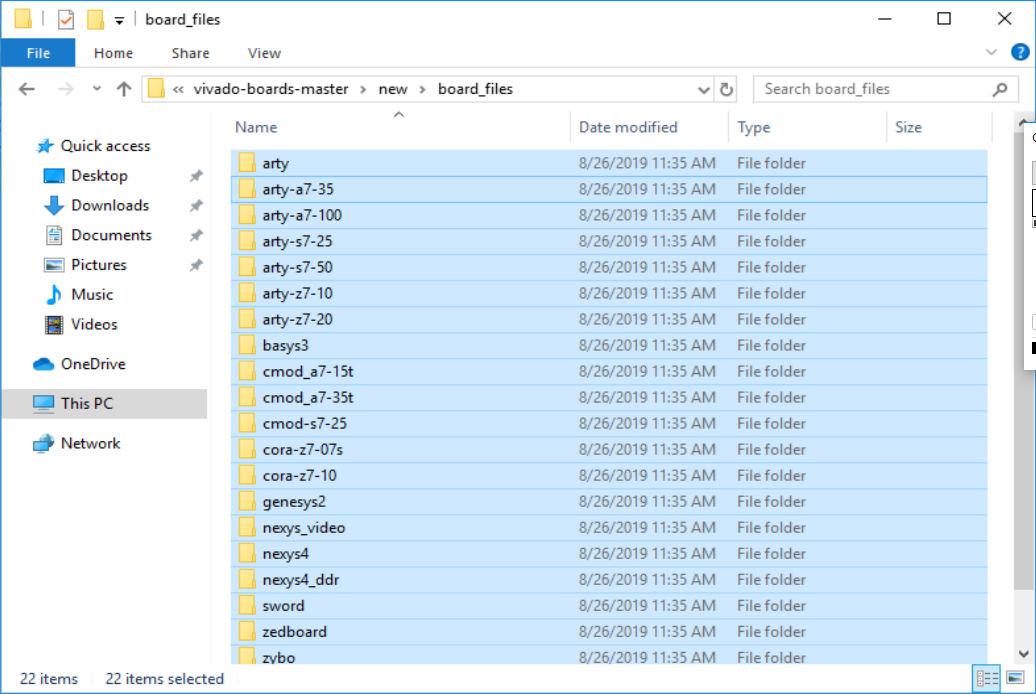The image size is (1036, 694).
Task: Sort by the Date modified column header
Action: tap(649, 128)
